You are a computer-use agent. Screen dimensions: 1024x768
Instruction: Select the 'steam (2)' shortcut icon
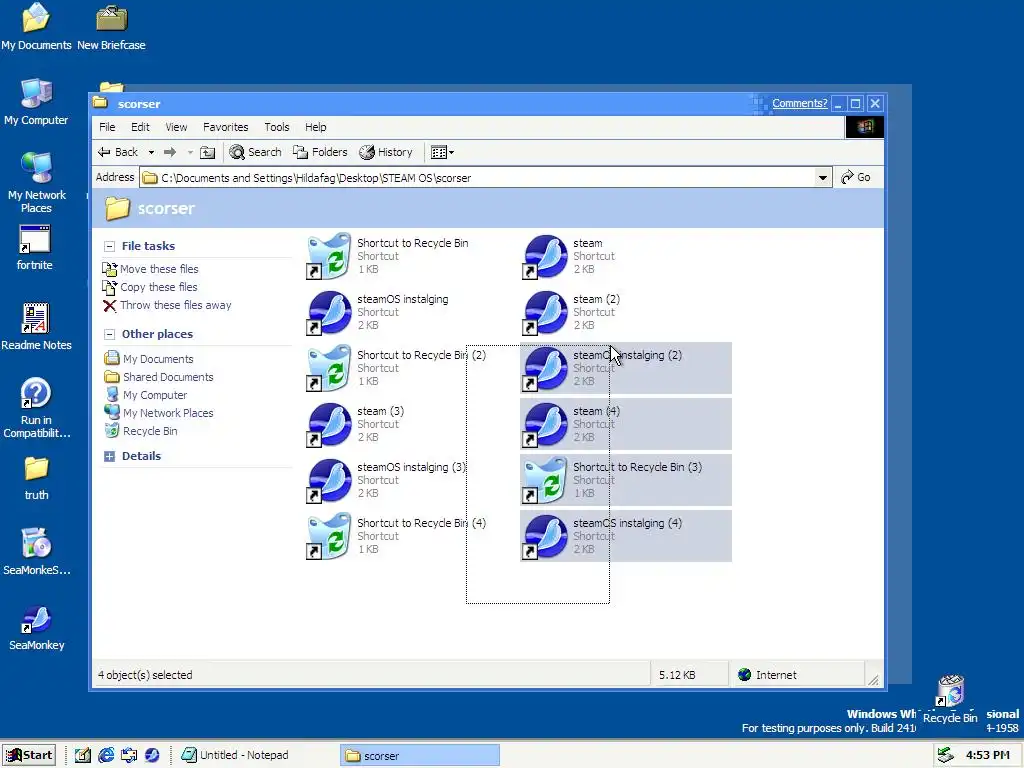[x=545, y=312]
